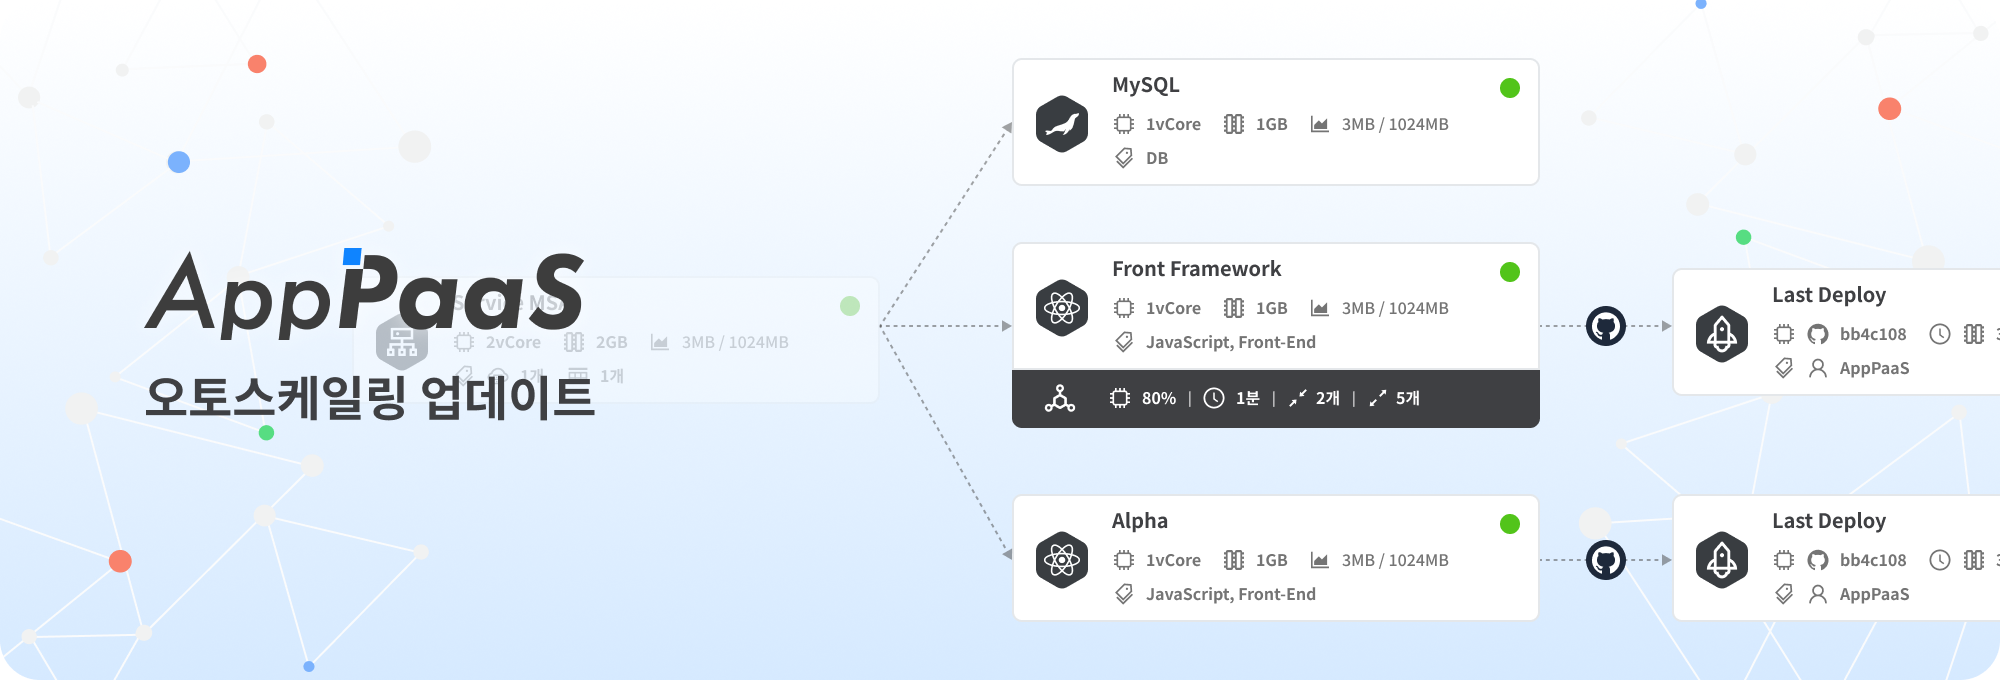Click the "MySQL" card title
Screen dimensions: 2000x680
(1146, 85)
